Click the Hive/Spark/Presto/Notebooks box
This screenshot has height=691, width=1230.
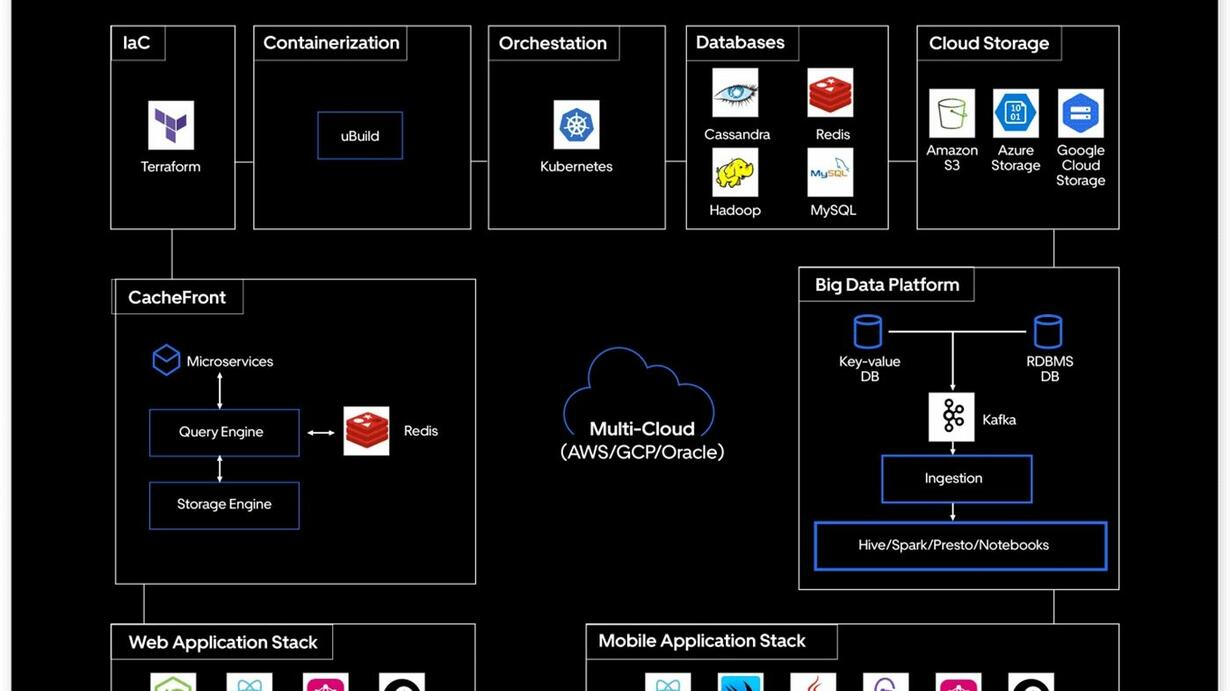(960, 546)
